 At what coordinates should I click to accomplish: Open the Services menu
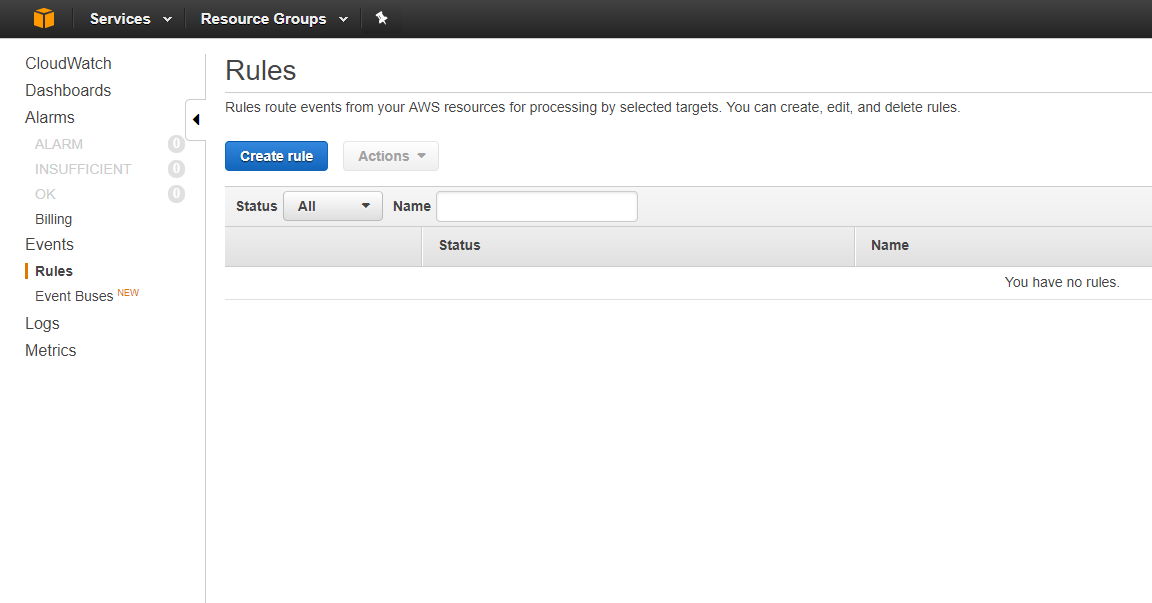tap(130, 19)
